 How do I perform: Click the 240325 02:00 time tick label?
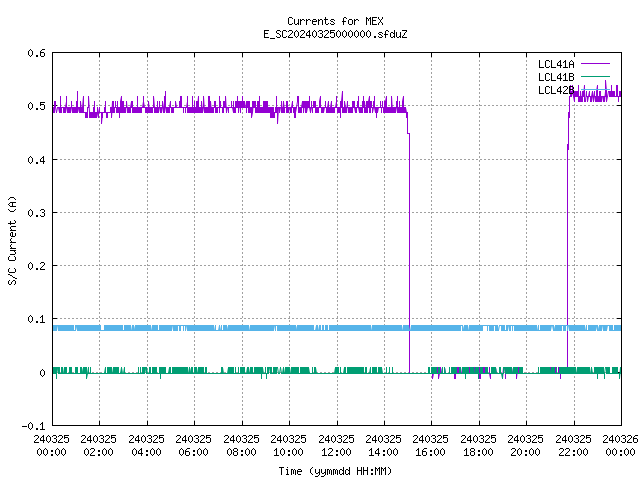click(98, 446)
